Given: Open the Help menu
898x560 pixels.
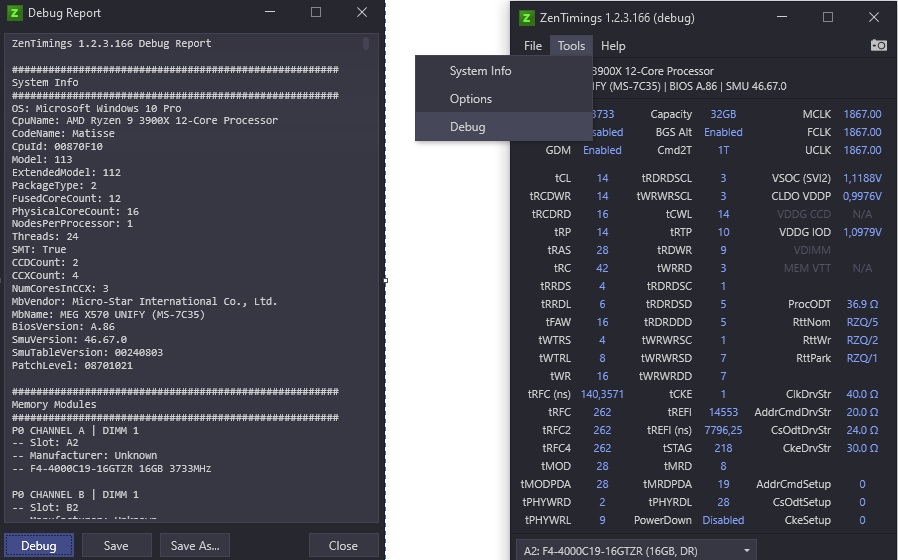Looking at the screenshot, I should click(613, 46).
